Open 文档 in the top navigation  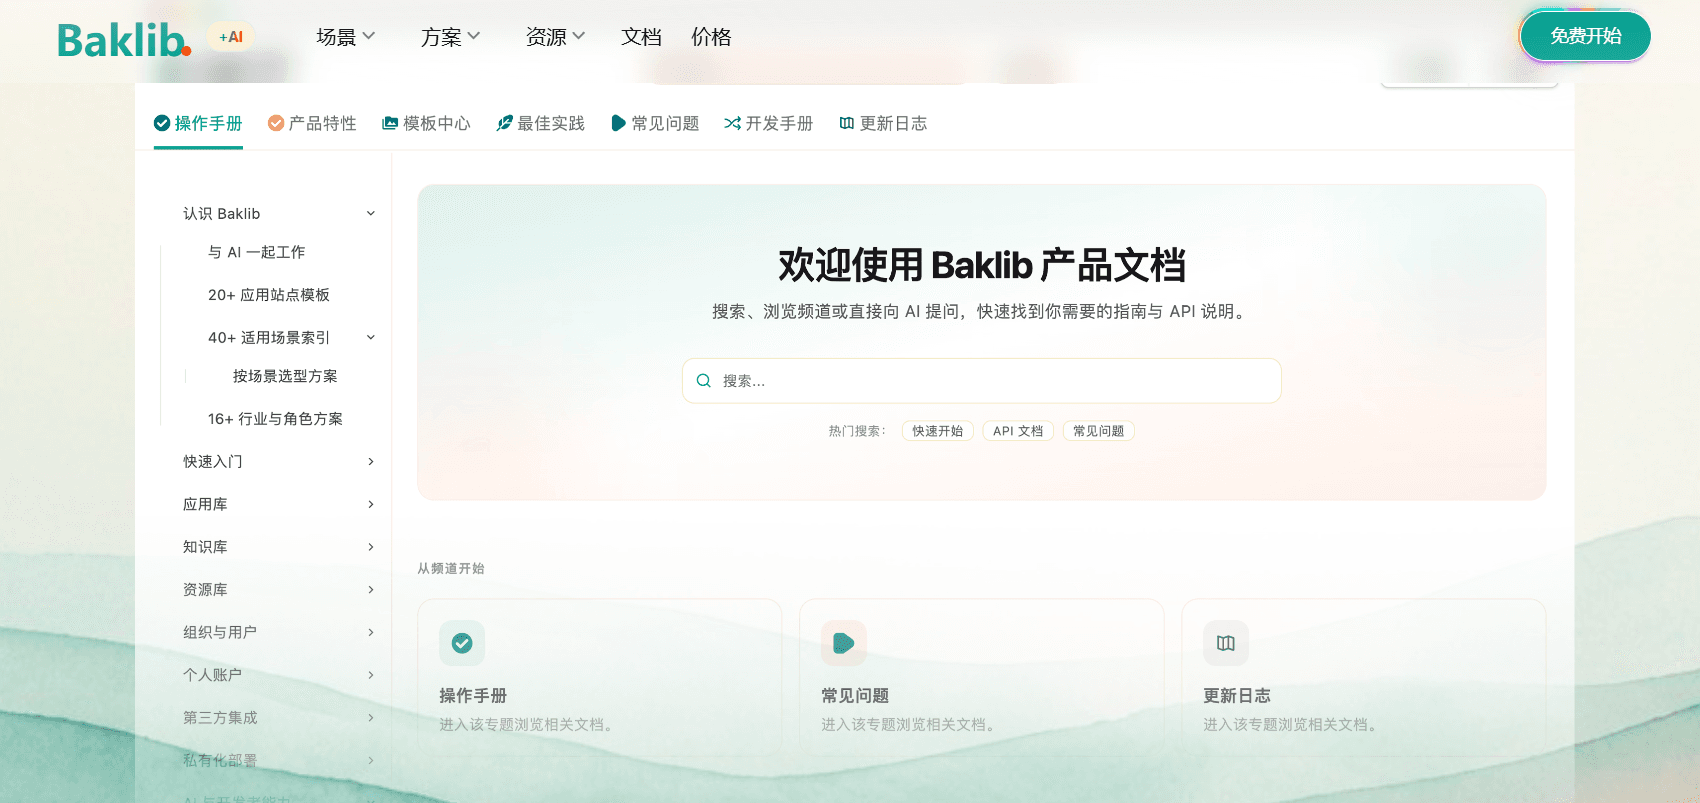pos(641,37)
